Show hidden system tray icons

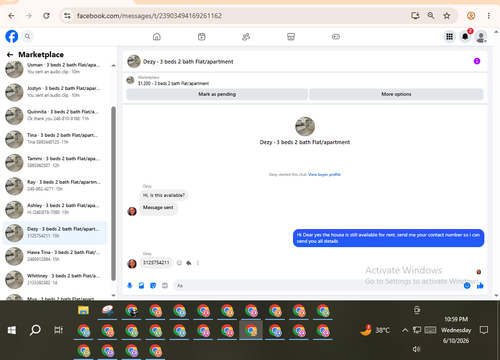[405, 330]
